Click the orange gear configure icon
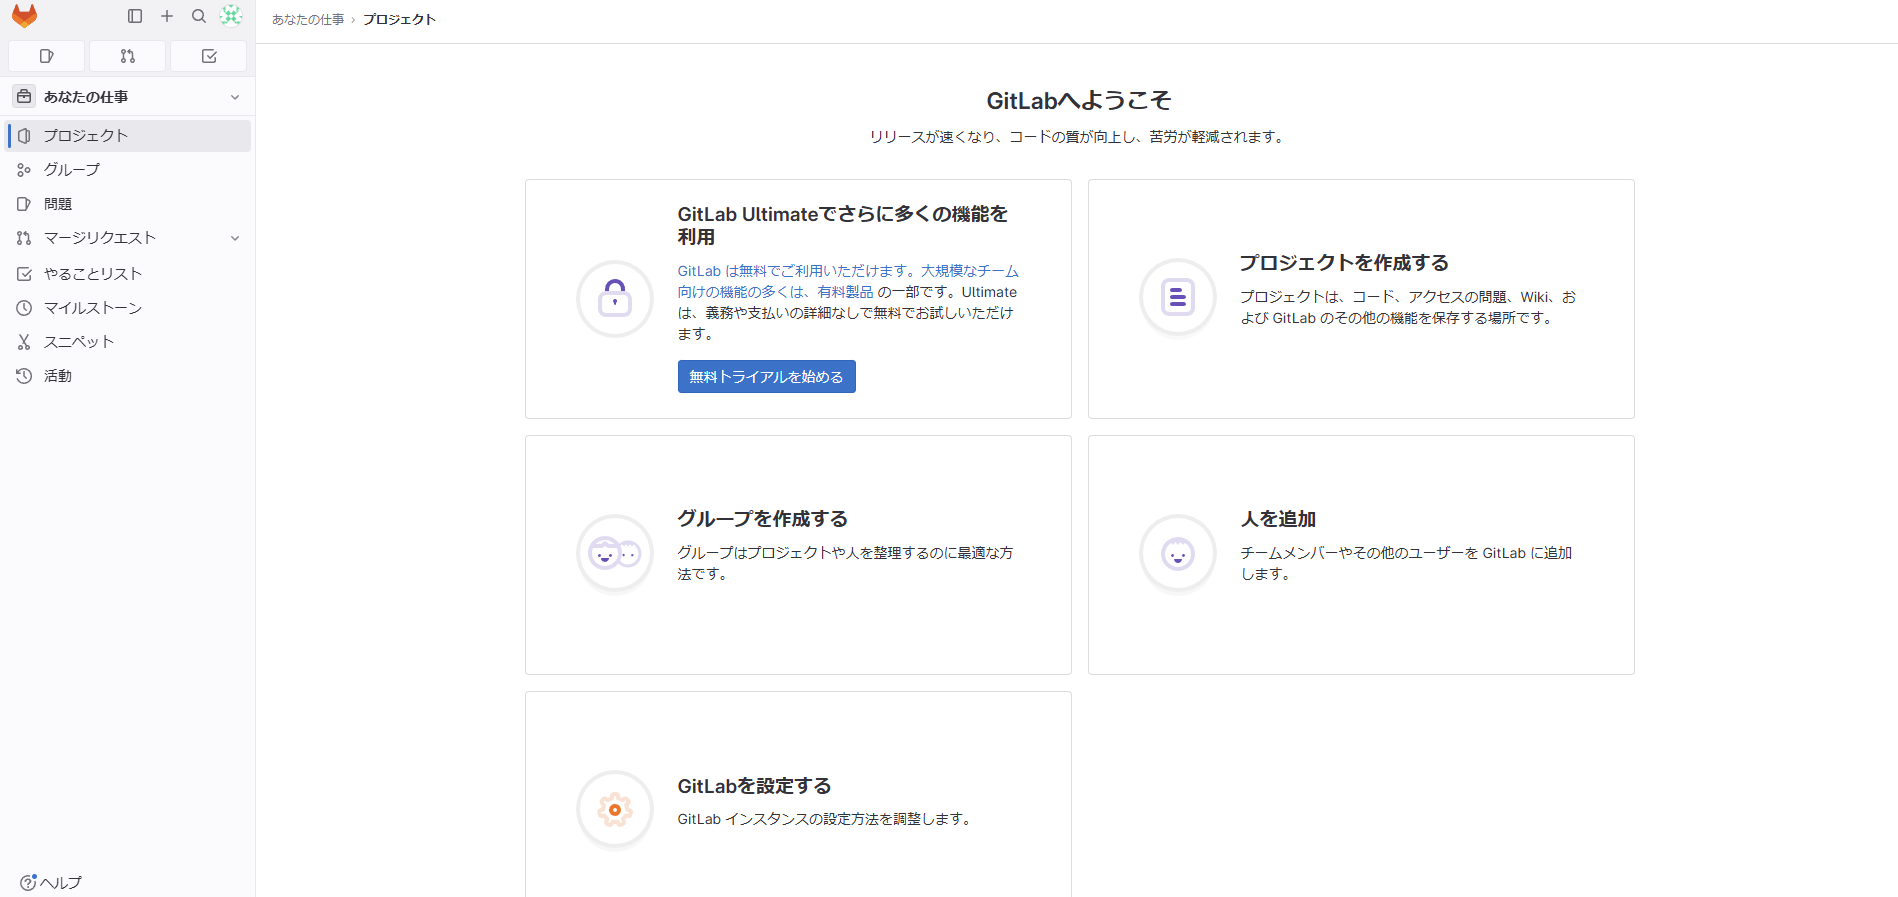 pyautogui.click(x=615, y=809)
